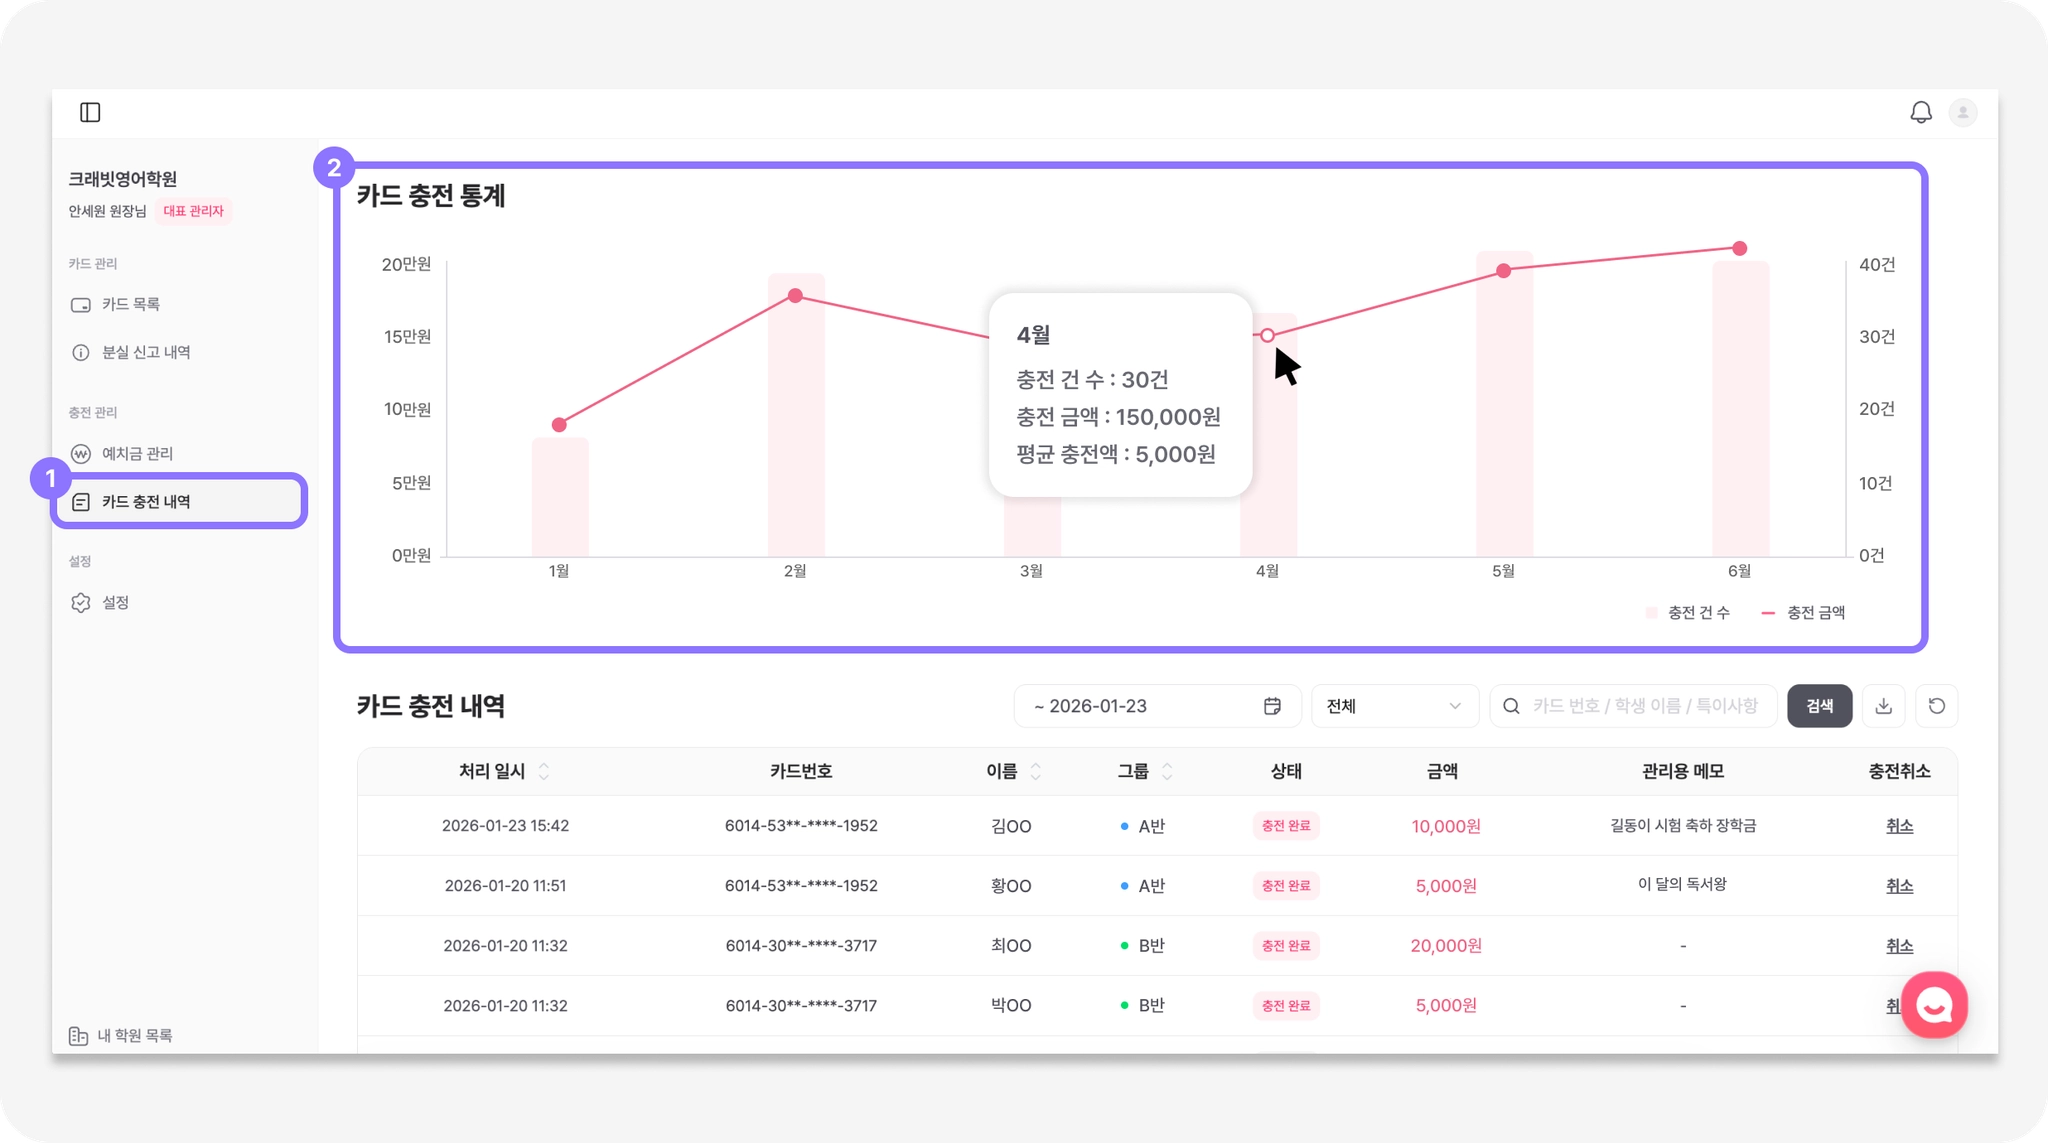
Task: Click the refresh reset icon
Action: pos(1936,706)
